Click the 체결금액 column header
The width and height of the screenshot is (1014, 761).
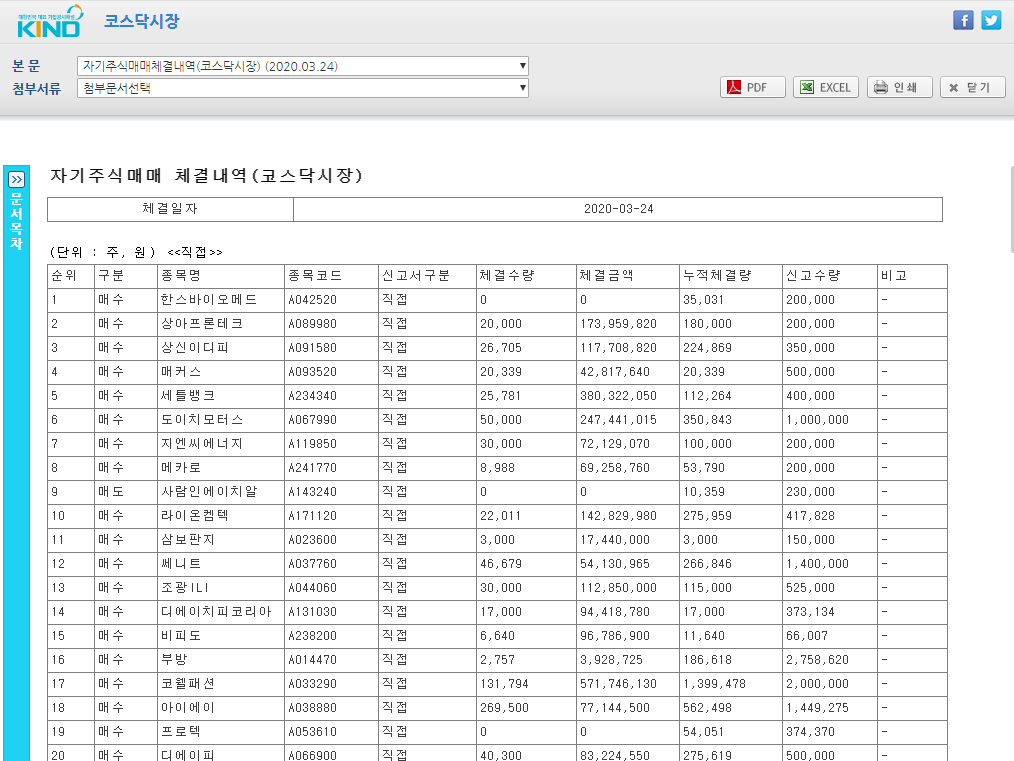(607, 275)
